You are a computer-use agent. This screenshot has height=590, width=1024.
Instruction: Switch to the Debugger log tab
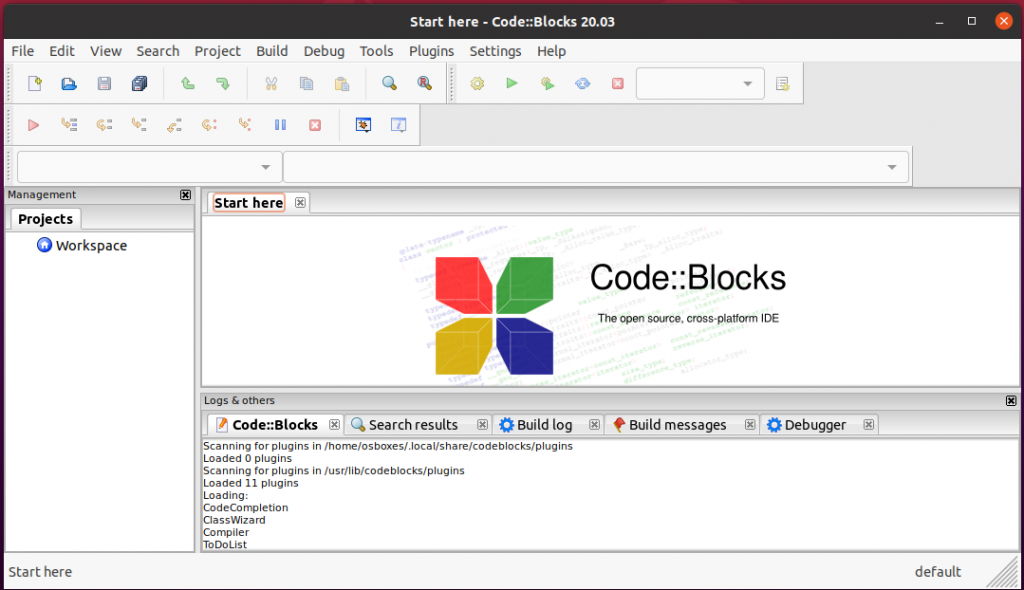815,425
